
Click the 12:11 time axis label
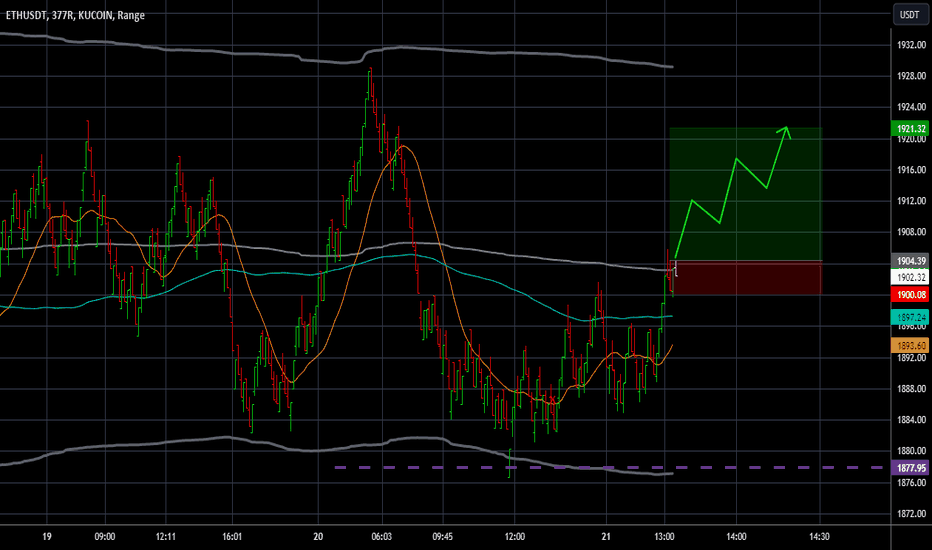[x=165, y=536]
